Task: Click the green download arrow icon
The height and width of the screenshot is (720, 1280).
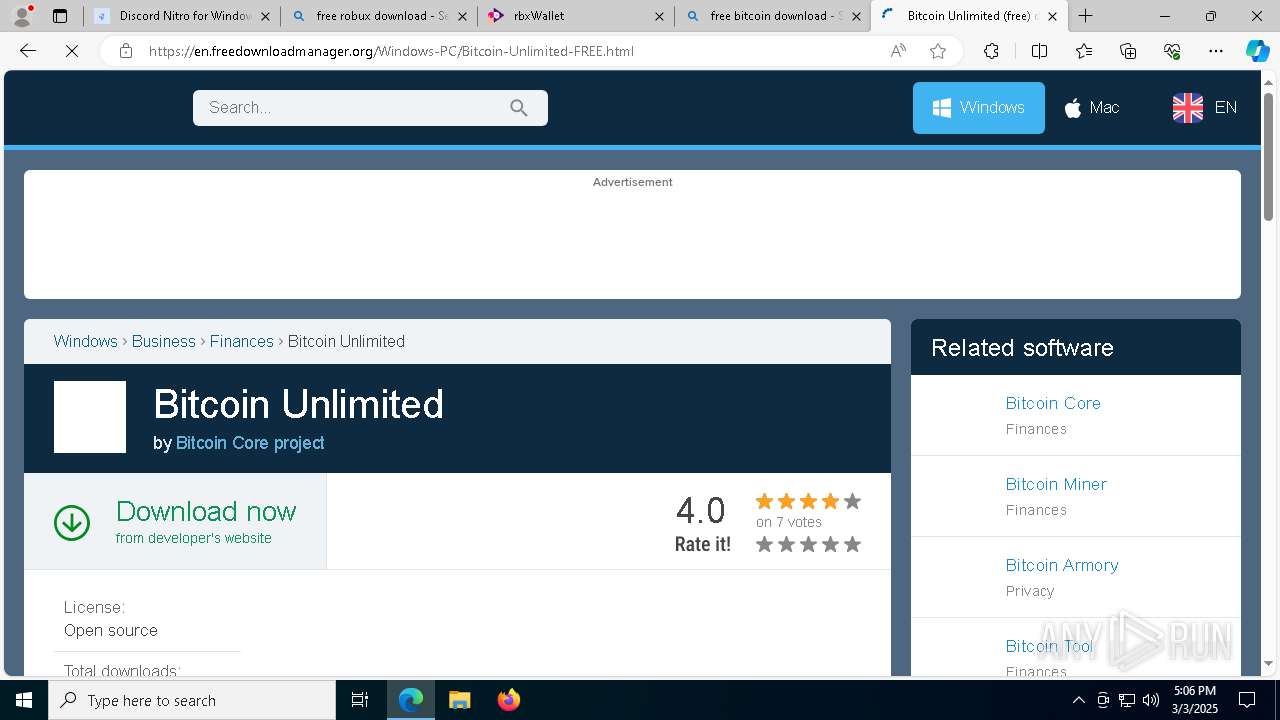Action: [72, 523]
